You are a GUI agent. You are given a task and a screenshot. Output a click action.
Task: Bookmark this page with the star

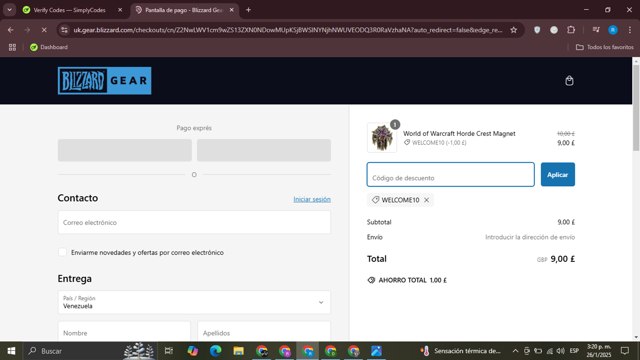[513, 30]
